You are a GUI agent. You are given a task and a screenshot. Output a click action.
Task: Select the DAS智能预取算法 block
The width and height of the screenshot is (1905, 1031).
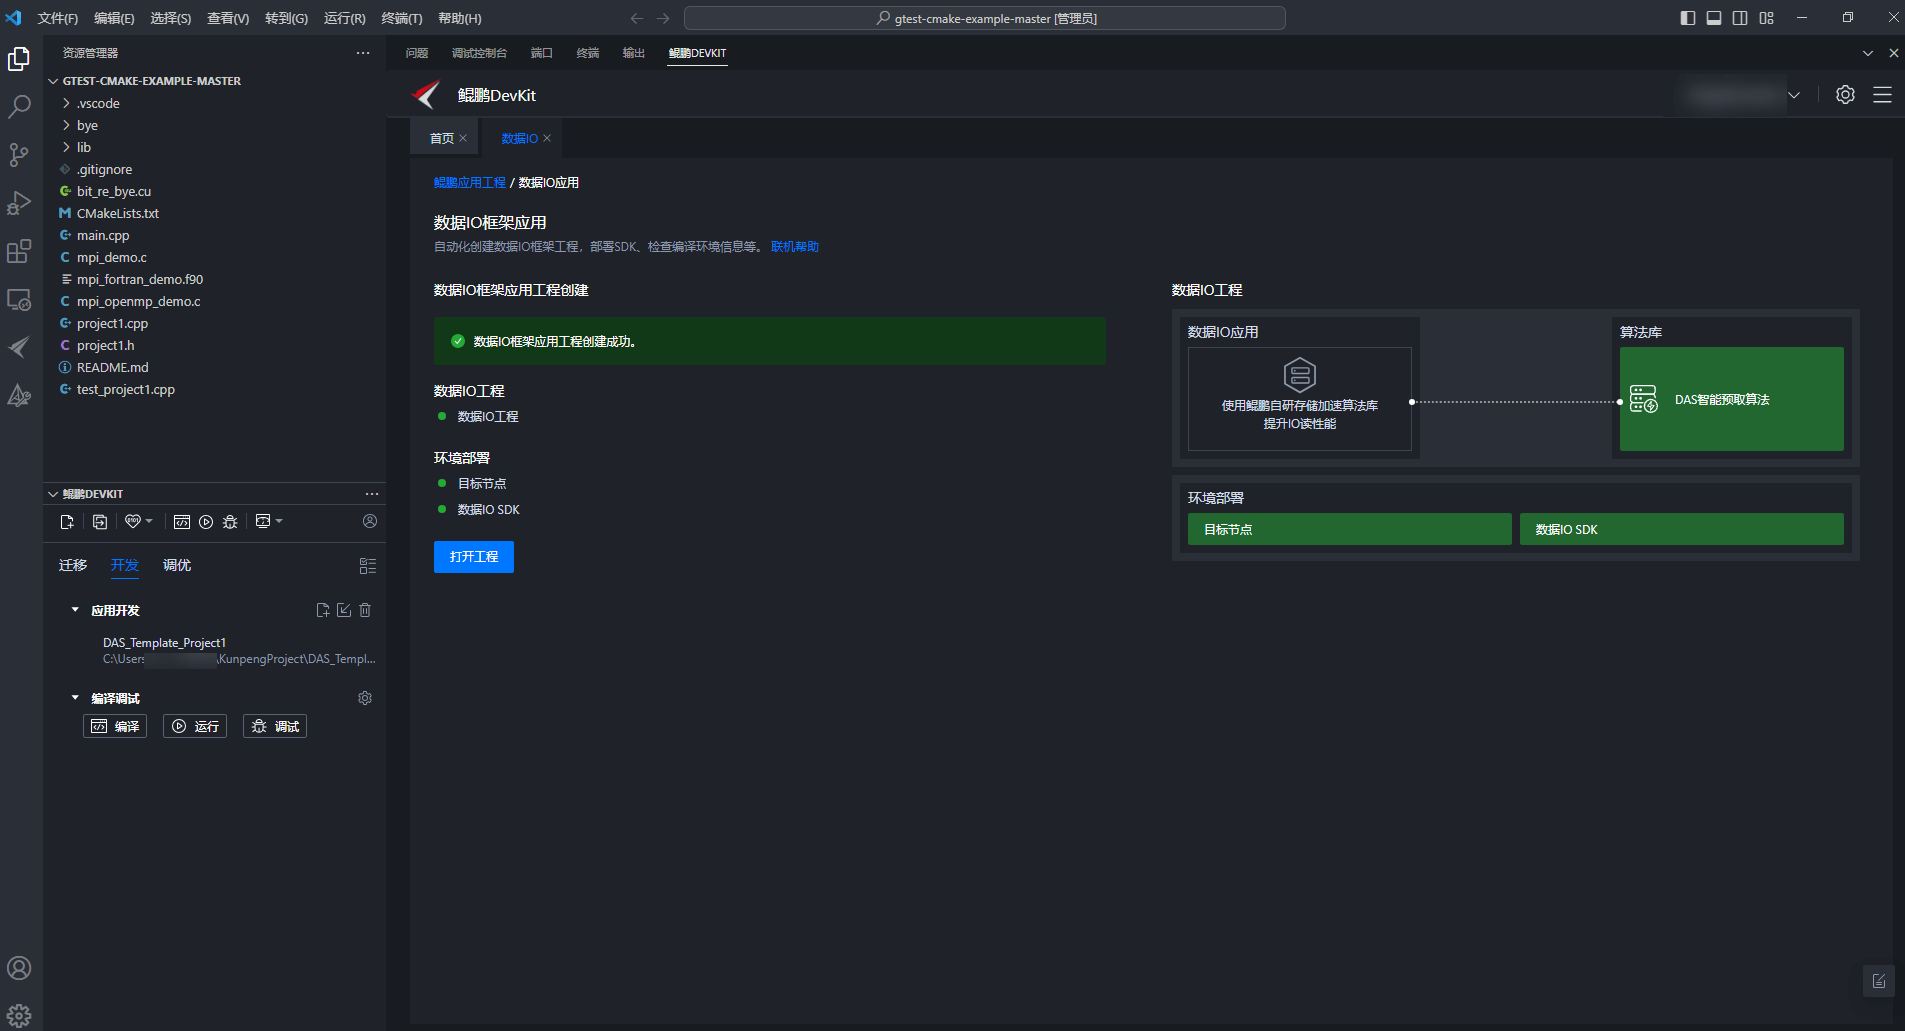click(x=1732, y=399)
